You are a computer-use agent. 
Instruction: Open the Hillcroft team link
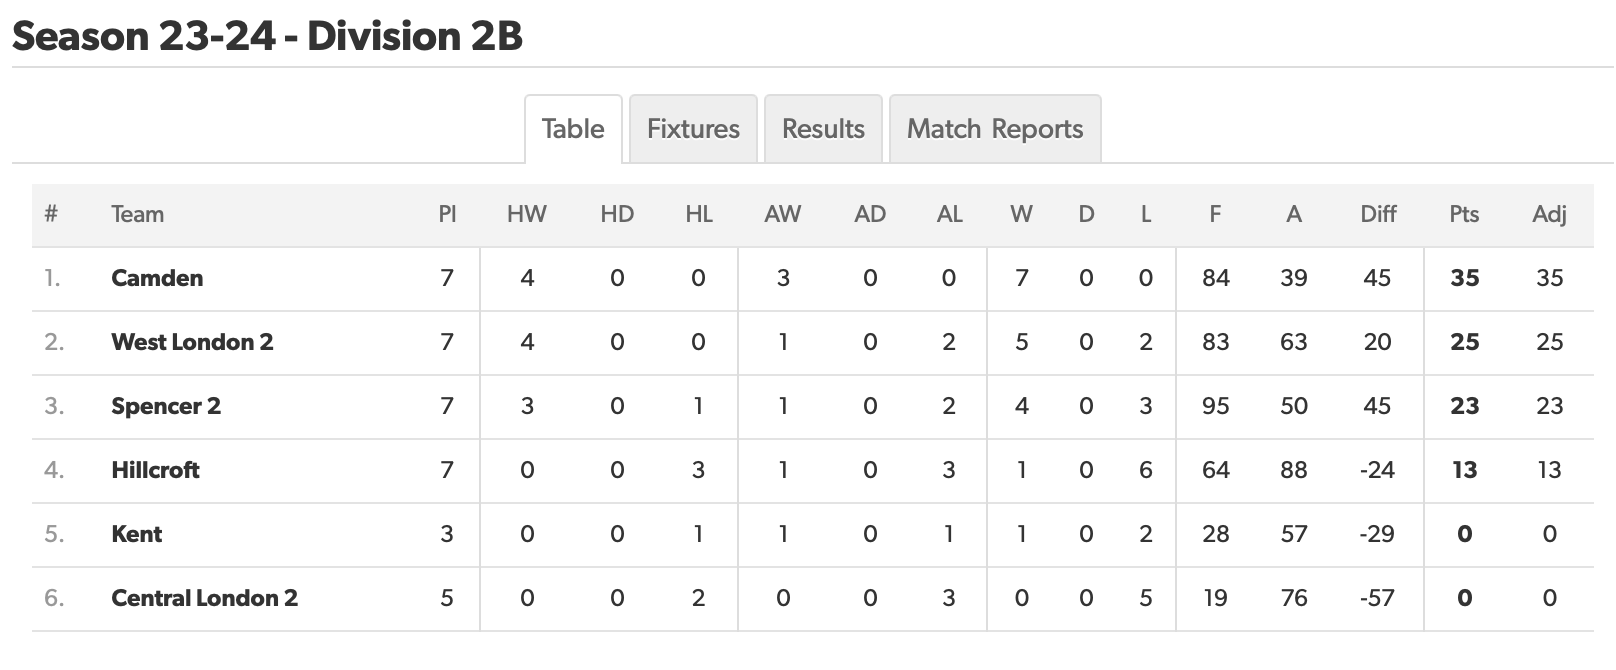[x=155, y=470]
